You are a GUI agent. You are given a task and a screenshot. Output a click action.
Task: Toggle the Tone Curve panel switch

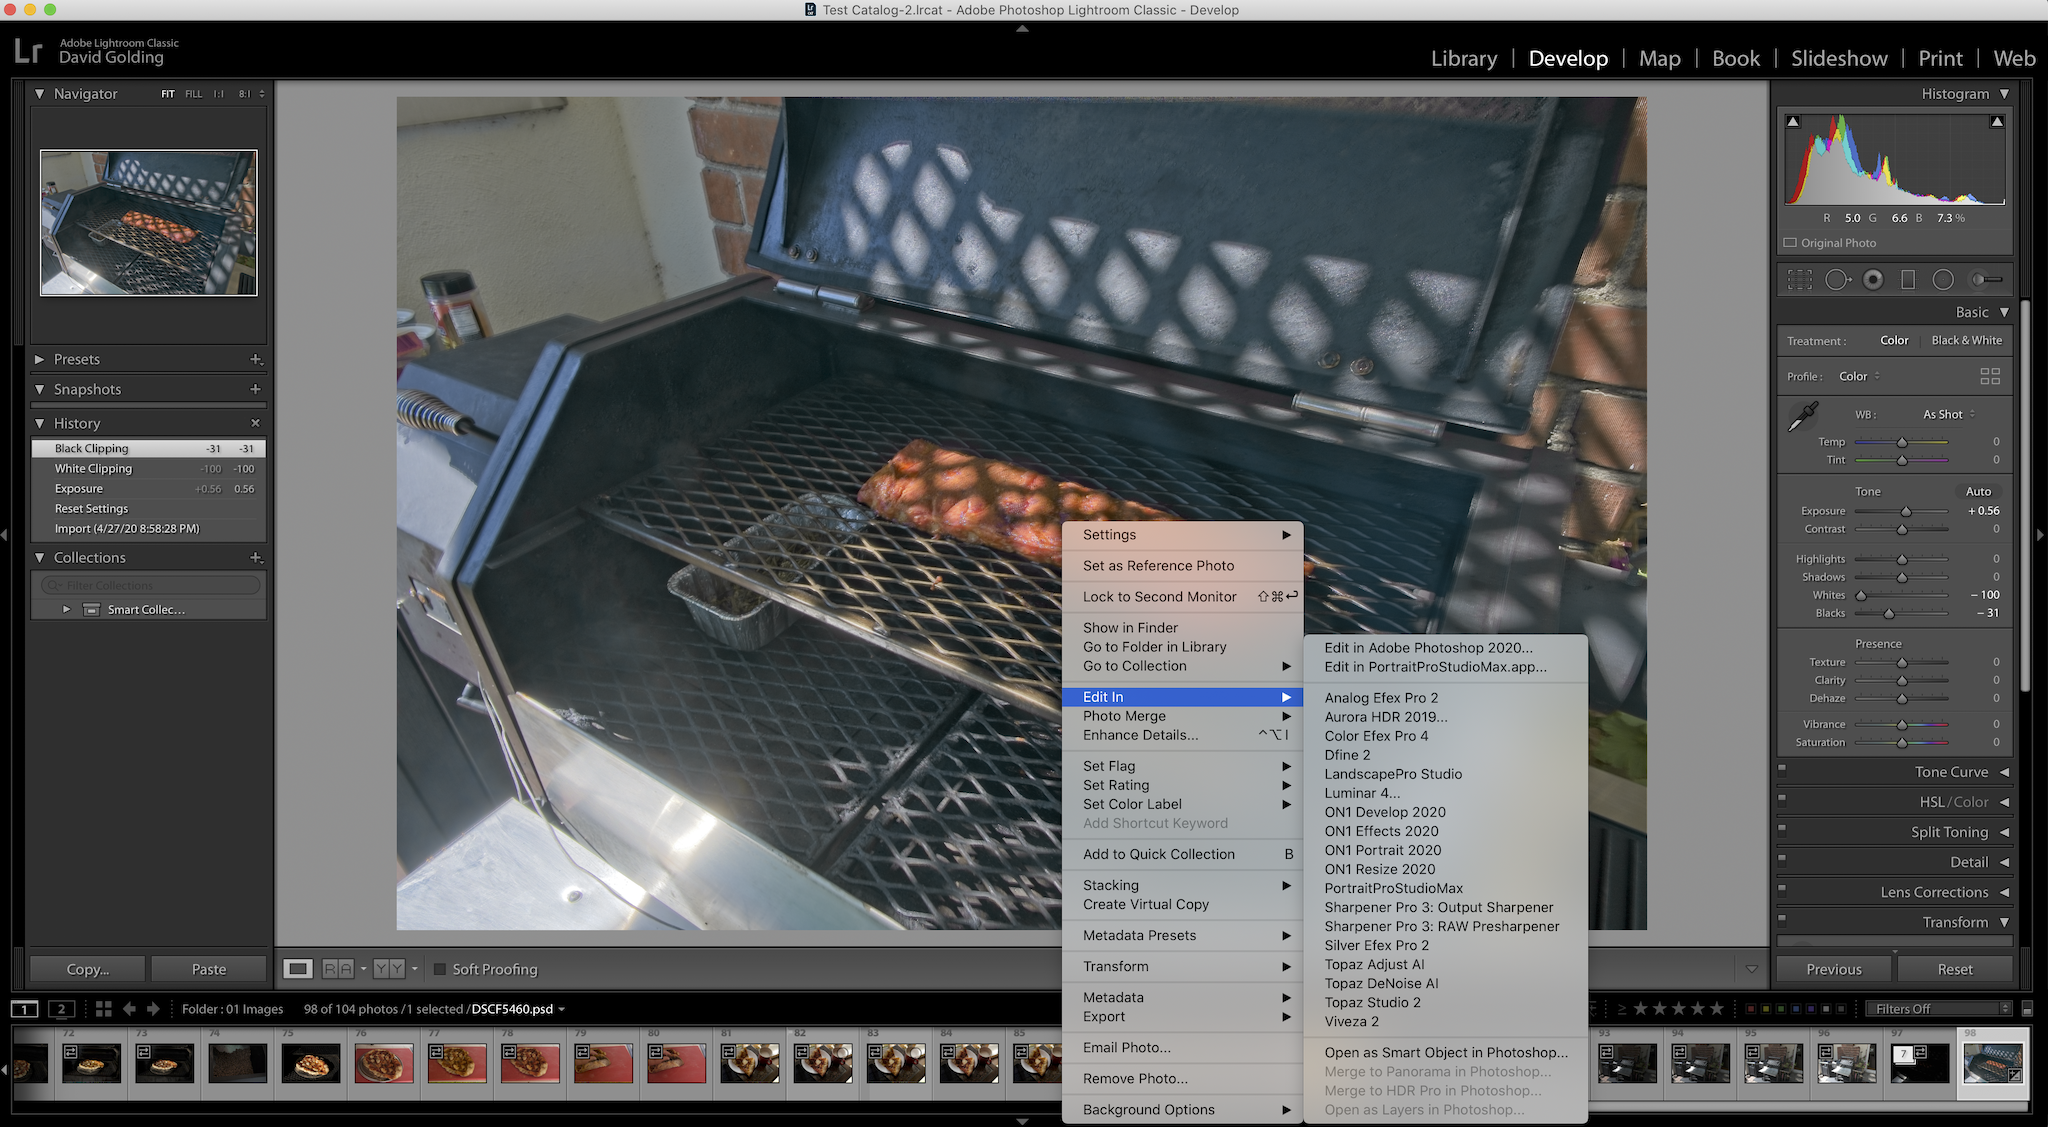click(1782, 769)
